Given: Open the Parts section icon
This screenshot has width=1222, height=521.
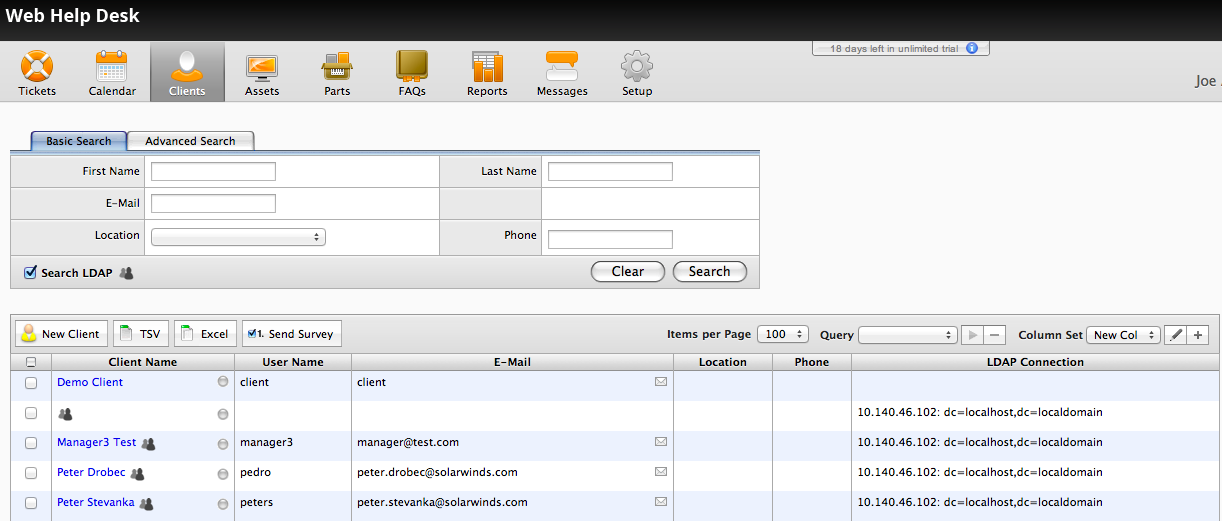Looking at the screenshot, I should click(337, 67).
